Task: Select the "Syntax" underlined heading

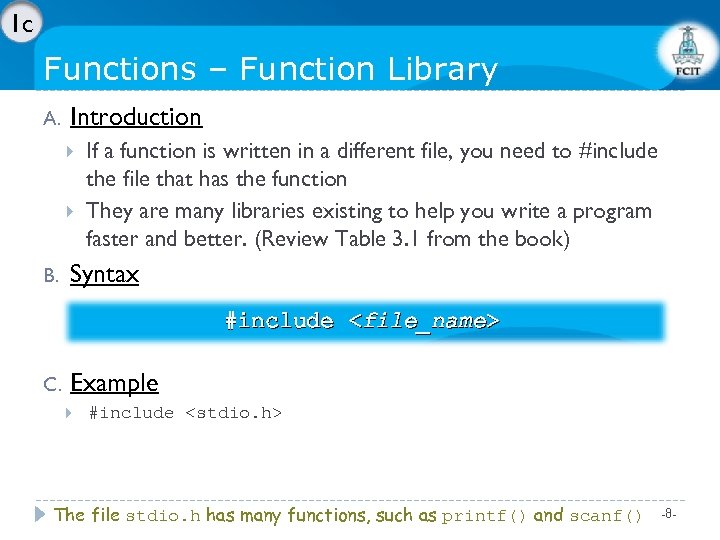Action: [104, 274]
